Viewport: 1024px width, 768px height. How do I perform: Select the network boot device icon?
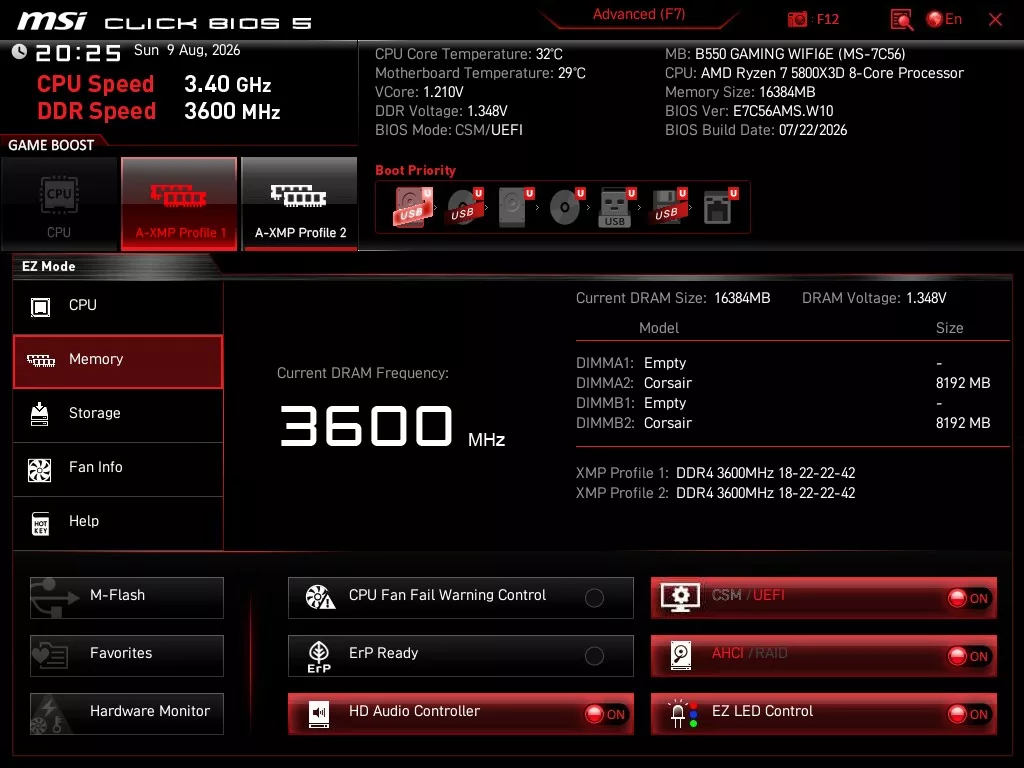pyautogui.click(x=719, y=207)
